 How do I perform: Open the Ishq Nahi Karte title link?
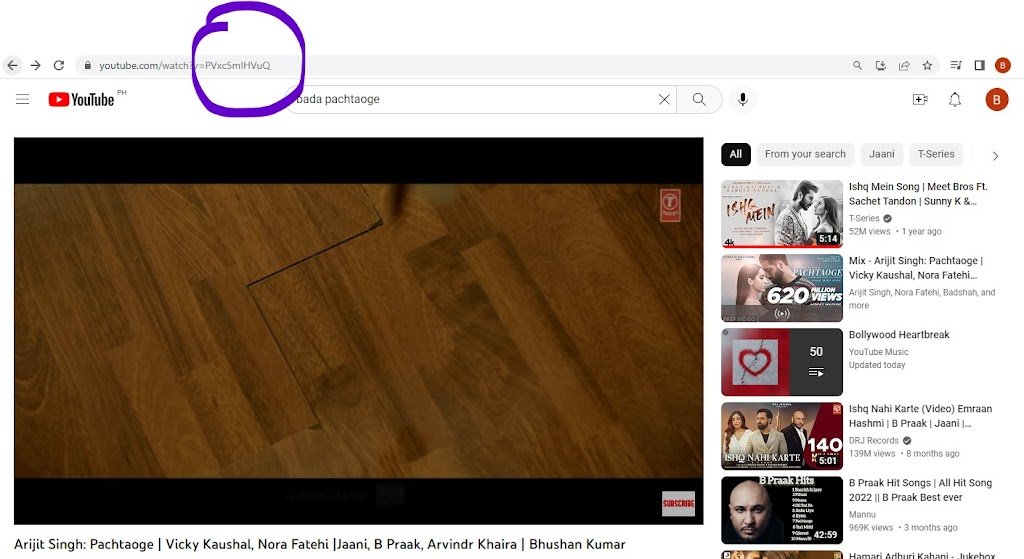click(920, 416)
